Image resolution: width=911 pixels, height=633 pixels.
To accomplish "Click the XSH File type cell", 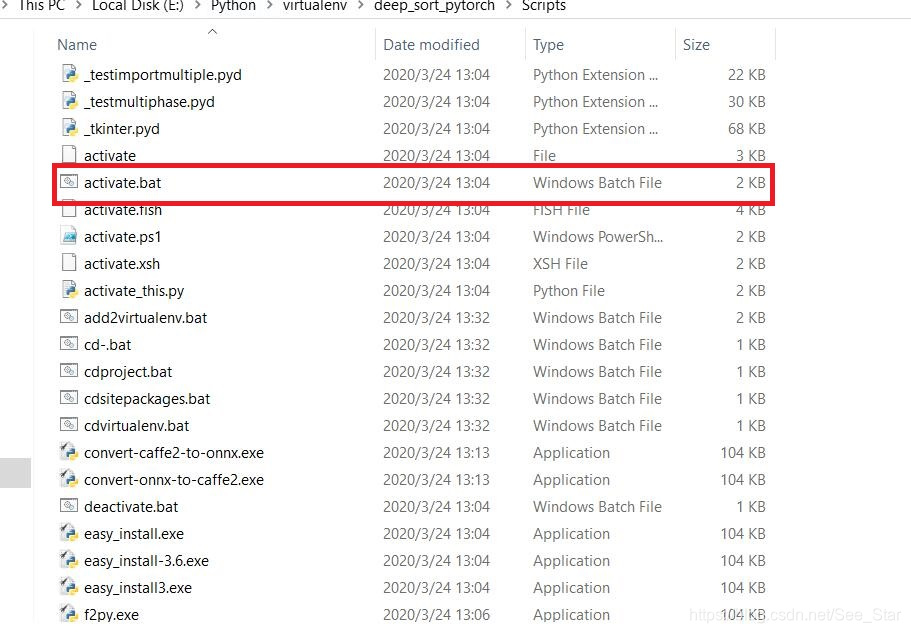I will [x=560, y=264].
